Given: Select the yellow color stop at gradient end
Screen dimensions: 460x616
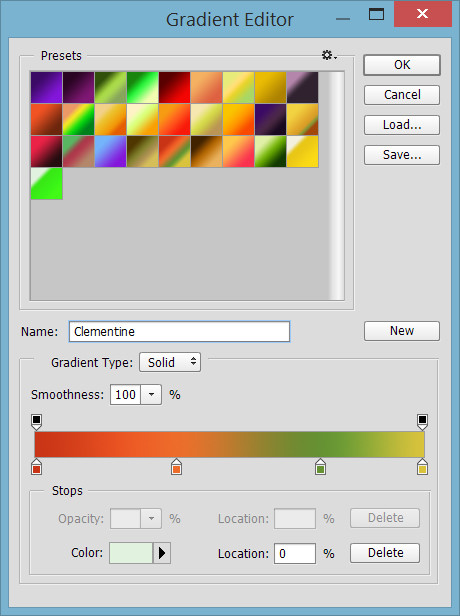Looking at the screenshot, I should 422,467.
